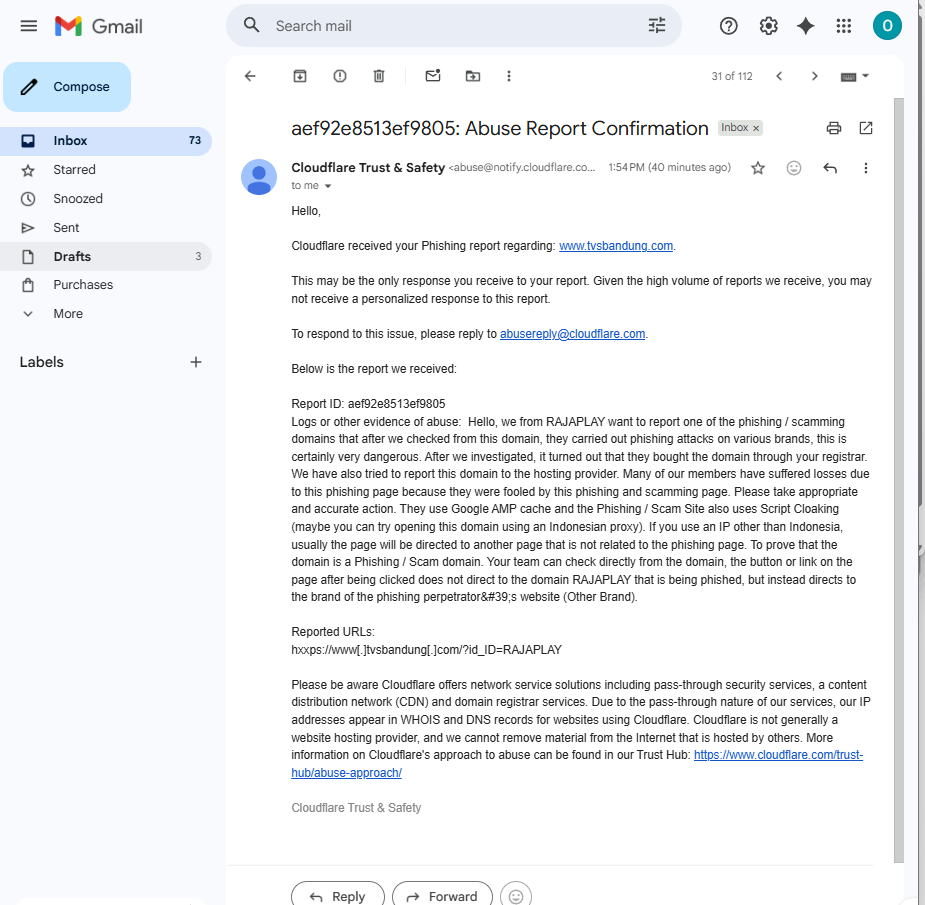Open the Inbox folder

pyautogui.click(x=106, y=141)
